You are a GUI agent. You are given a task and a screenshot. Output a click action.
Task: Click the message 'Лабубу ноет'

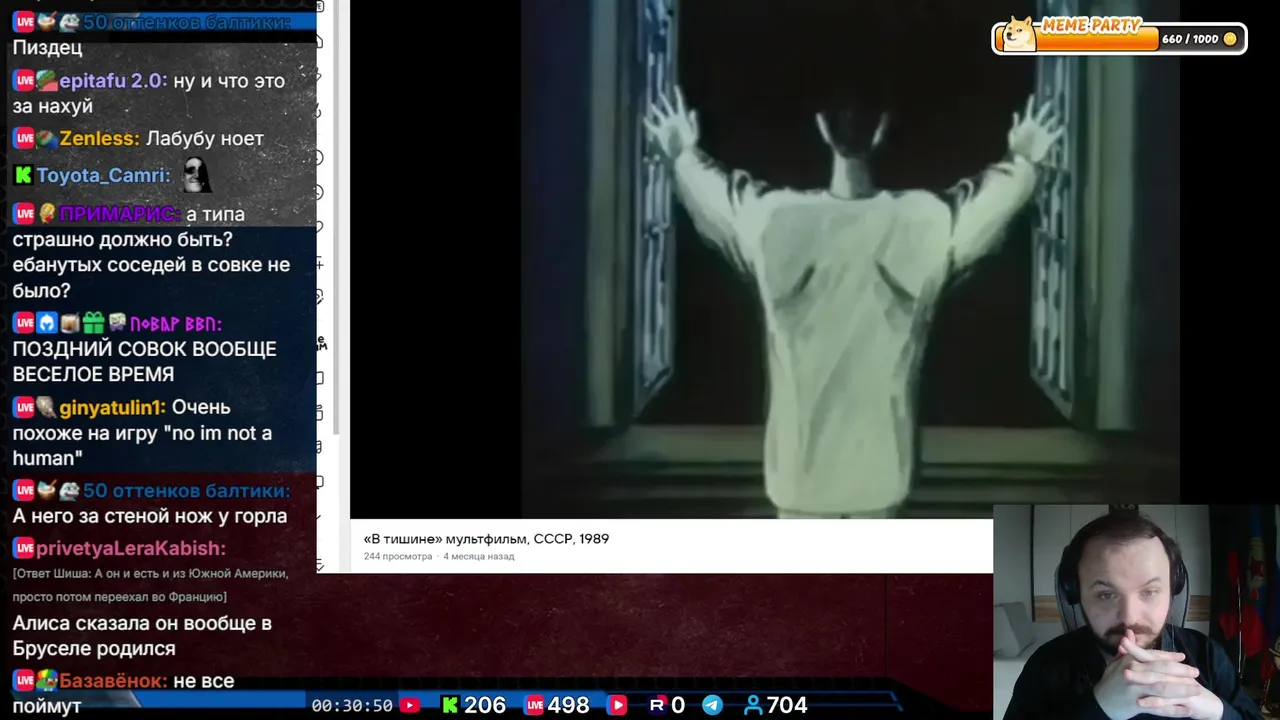(205, 139)
